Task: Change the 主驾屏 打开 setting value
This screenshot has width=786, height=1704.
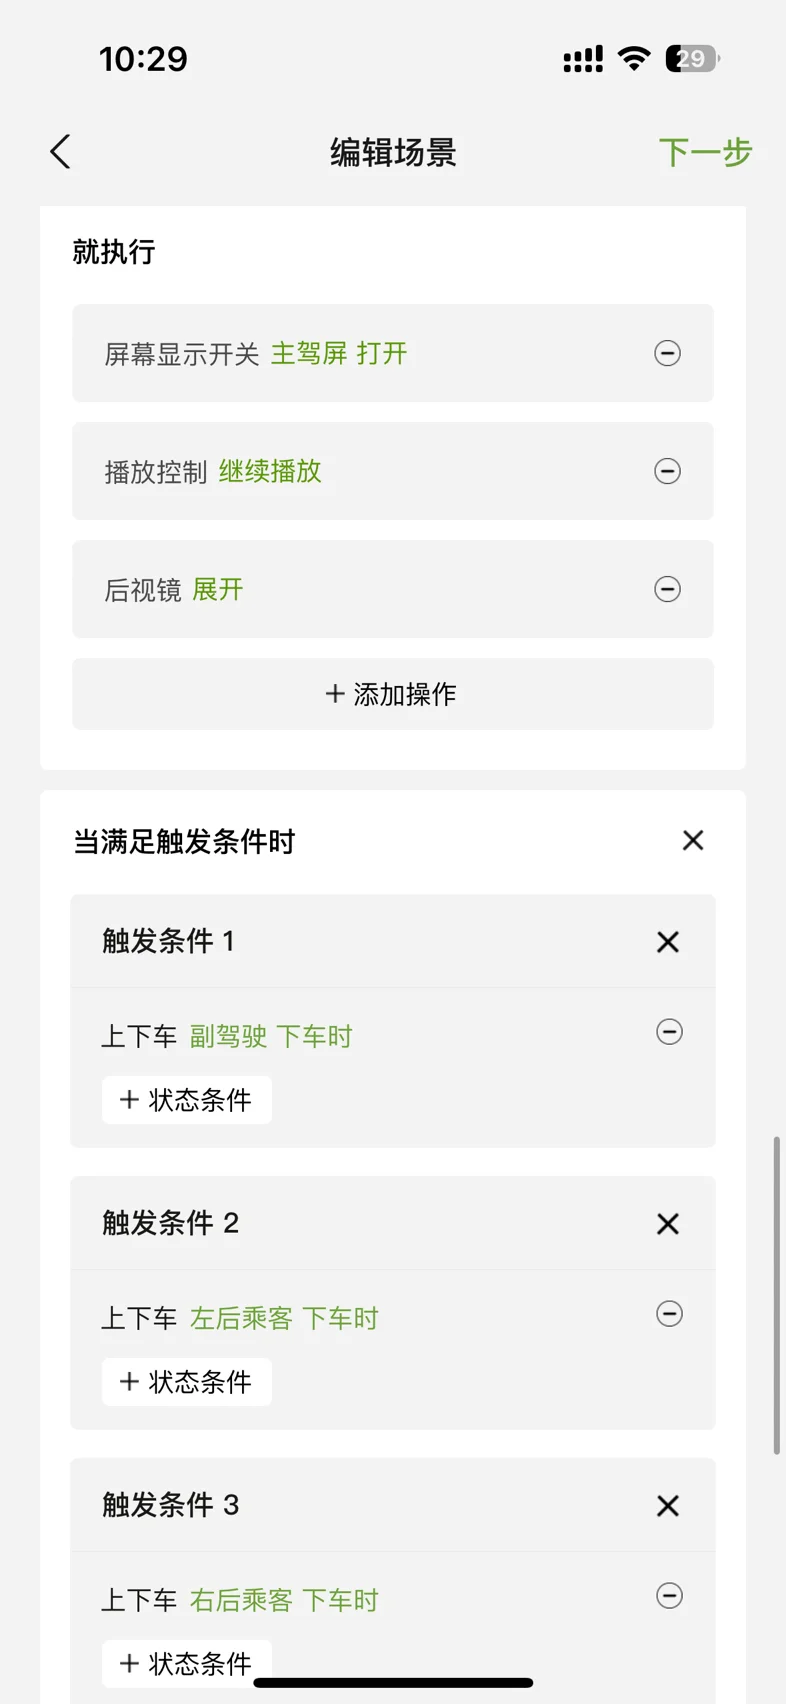Action: (339, 353)
